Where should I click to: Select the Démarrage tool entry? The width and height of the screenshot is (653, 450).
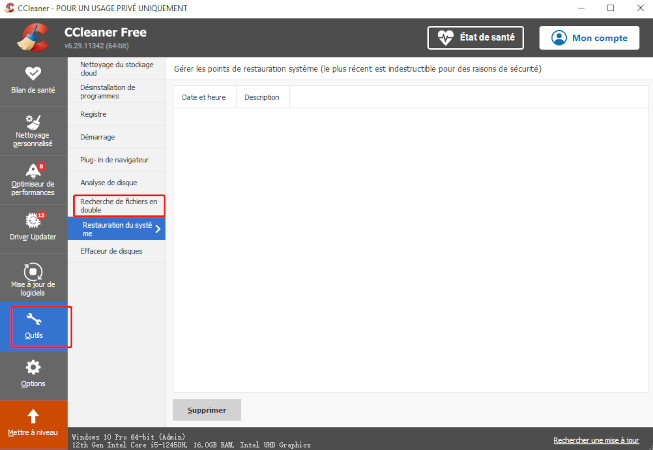(x=117, y=137)
